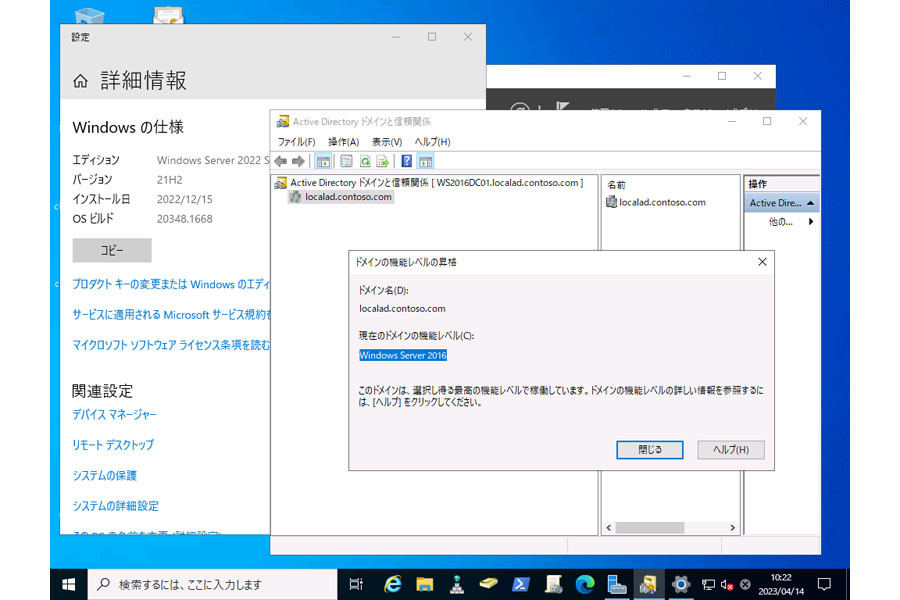Select the Active Directory ドメインと信頼関係 root tree node
This screenshot has height=600, width=900.
pyautogui.click(x=429, y=183)
